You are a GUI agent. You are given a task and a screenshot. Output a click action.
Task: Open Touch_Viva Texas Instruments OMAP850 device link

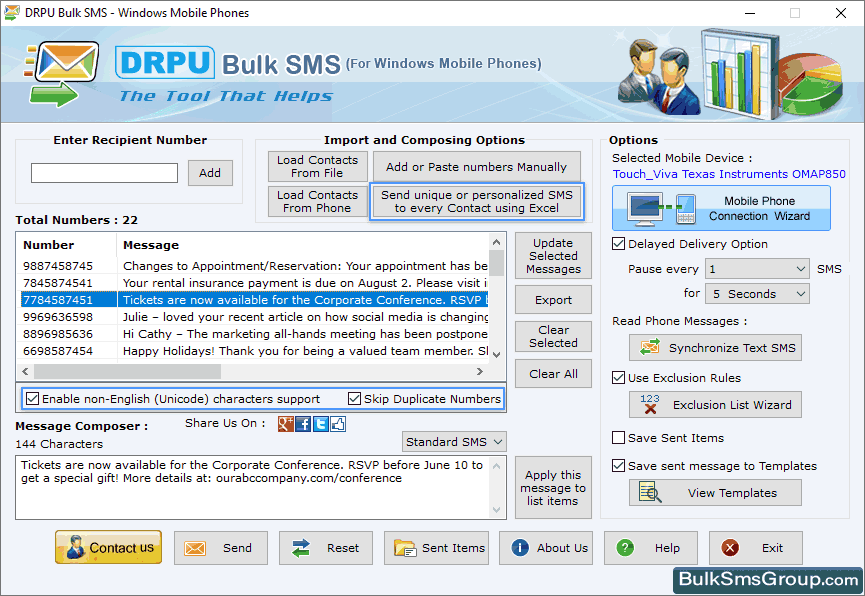tap(729, 174)
